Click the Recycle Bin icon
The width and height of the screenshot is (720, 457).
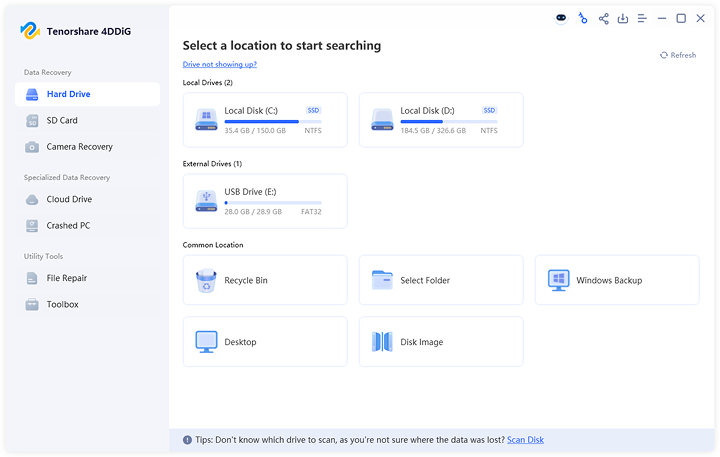(206, 281)
